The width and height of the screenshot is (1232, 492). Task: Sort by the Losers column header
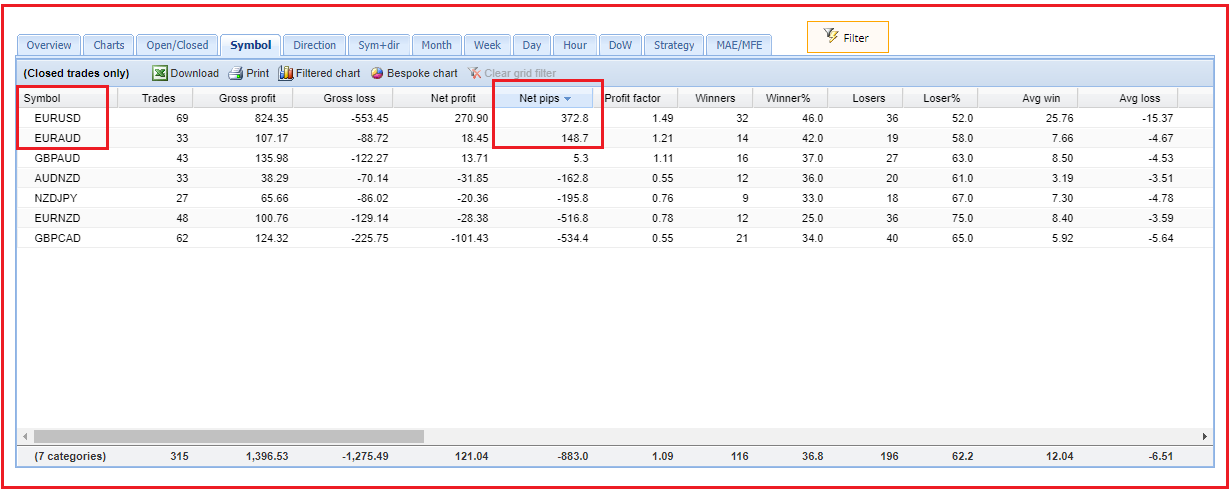pyautogui.click(x=865, y=98)
